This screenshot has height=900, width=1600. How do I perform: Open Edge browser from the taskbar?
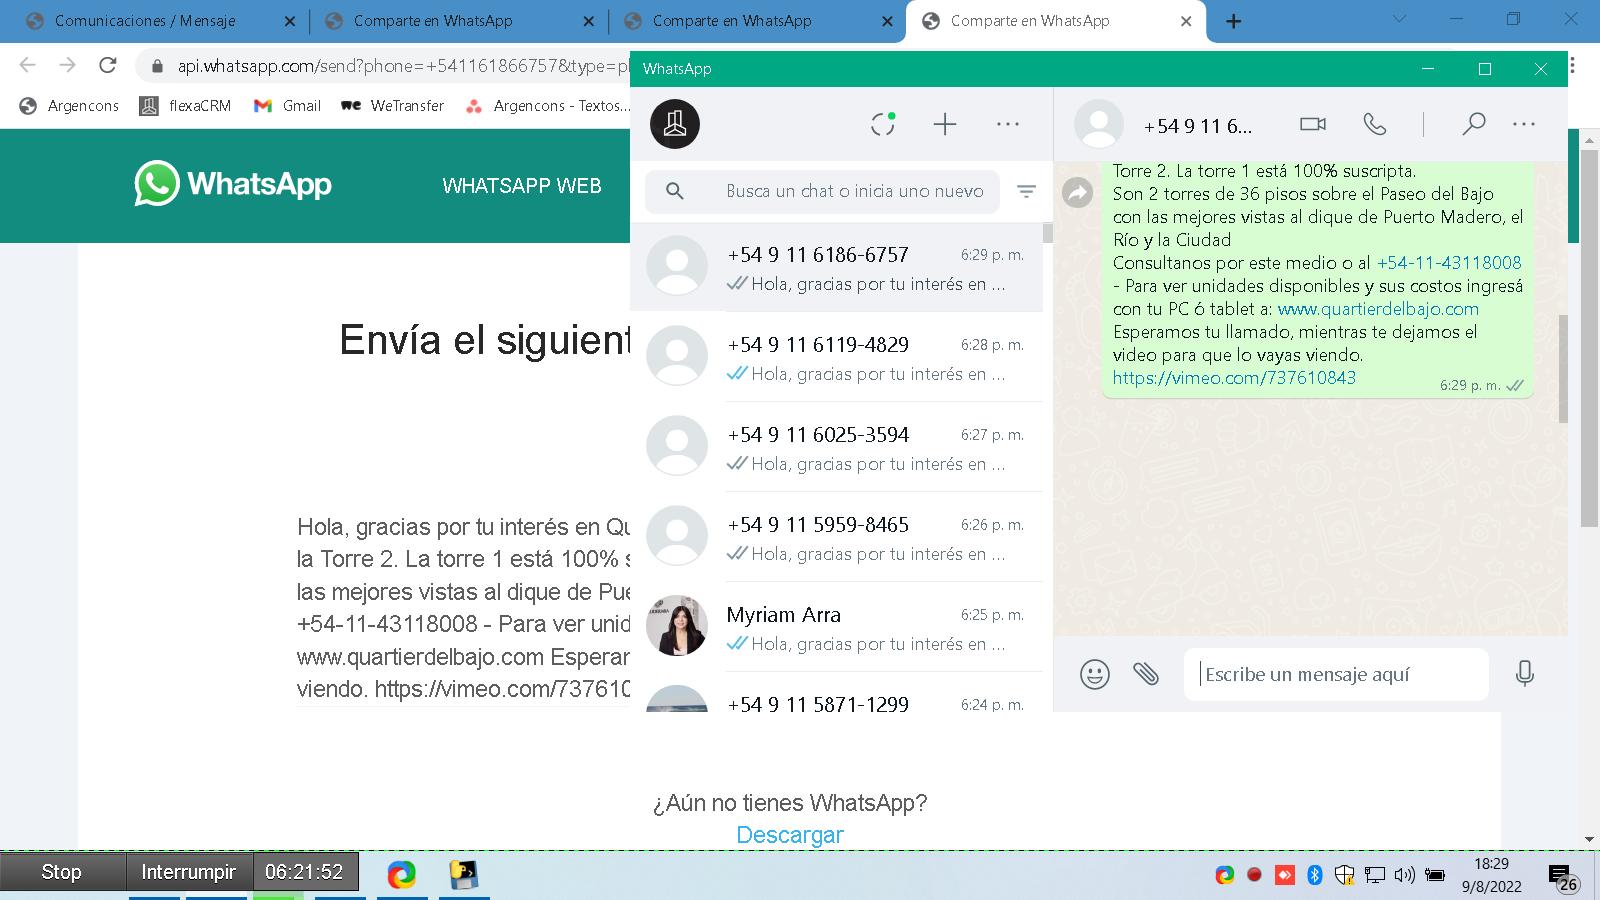tap(402, 874)
